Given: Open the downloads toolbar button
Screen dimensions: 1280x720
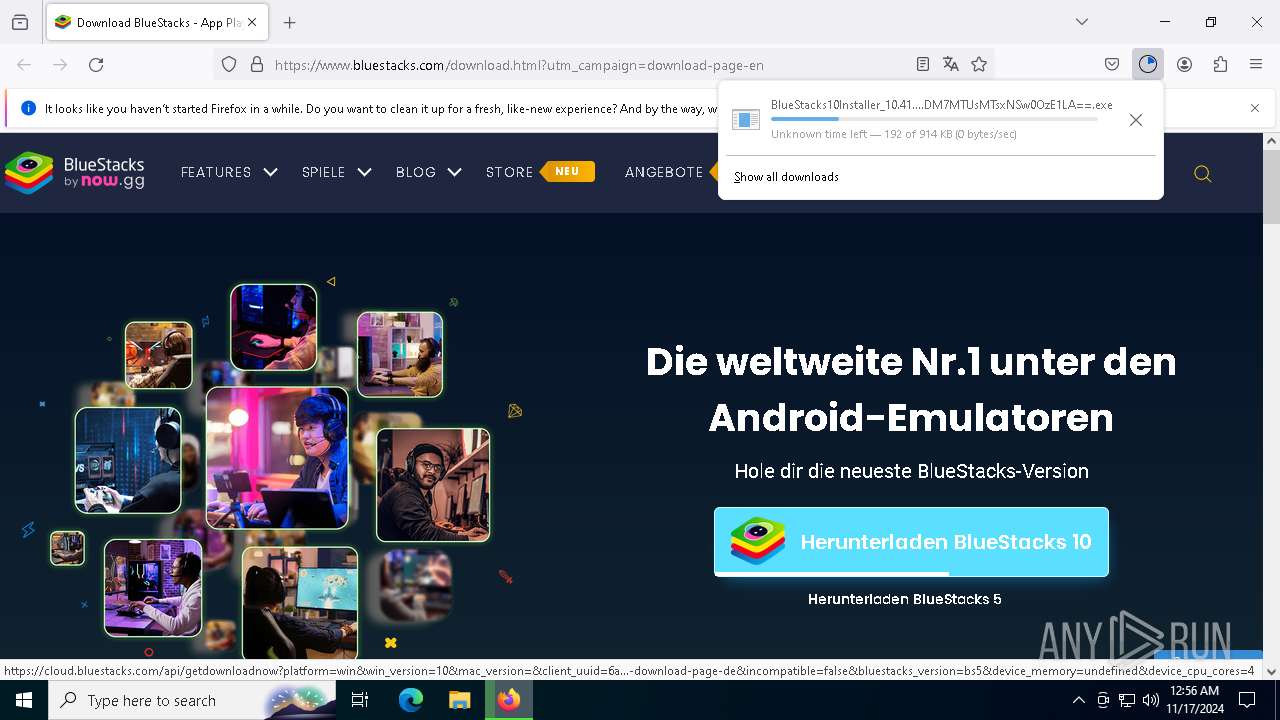Looking at the screenshot, I should click(1148, 65).
